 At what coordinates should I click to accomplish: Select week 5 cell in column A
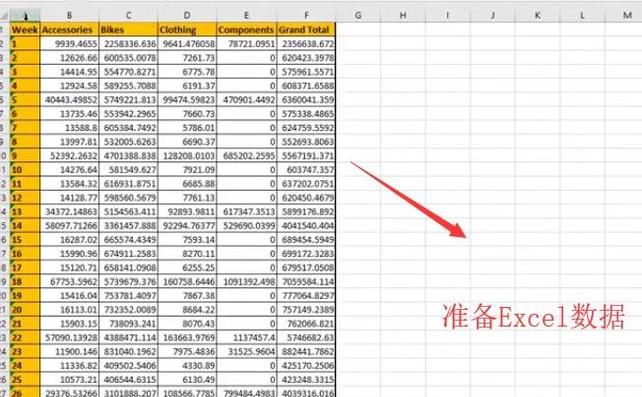(25, 99)
